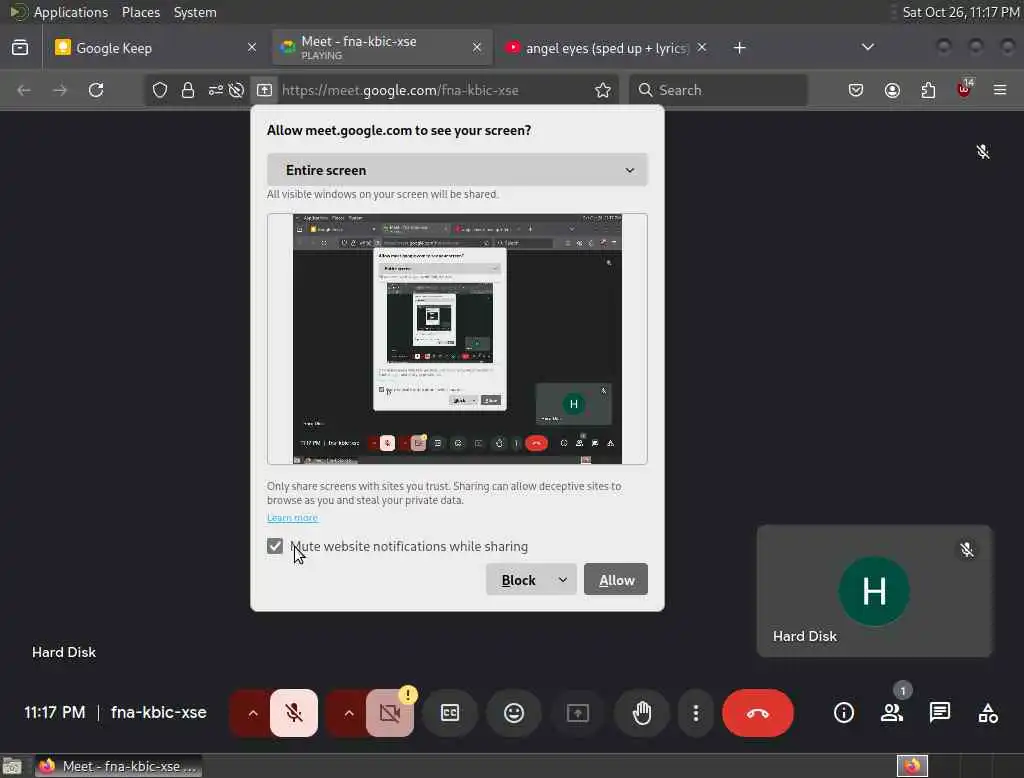The height and width of the screenshot is (778, 1024).
Task: Open the Applications menu
Action: point(71,12)
